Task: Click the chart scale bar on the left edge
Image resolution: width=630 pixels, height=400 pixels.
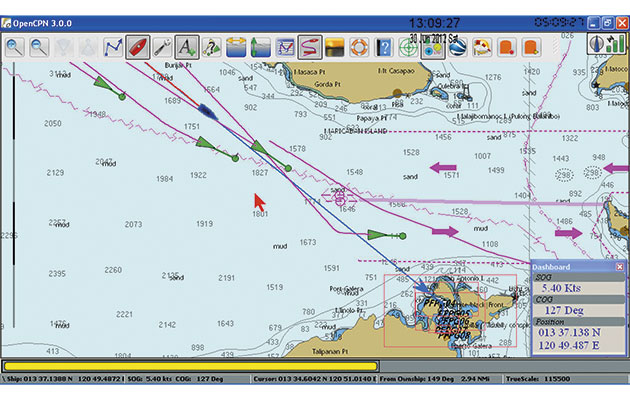Action: pyautogui.click(x=14, y=195)
